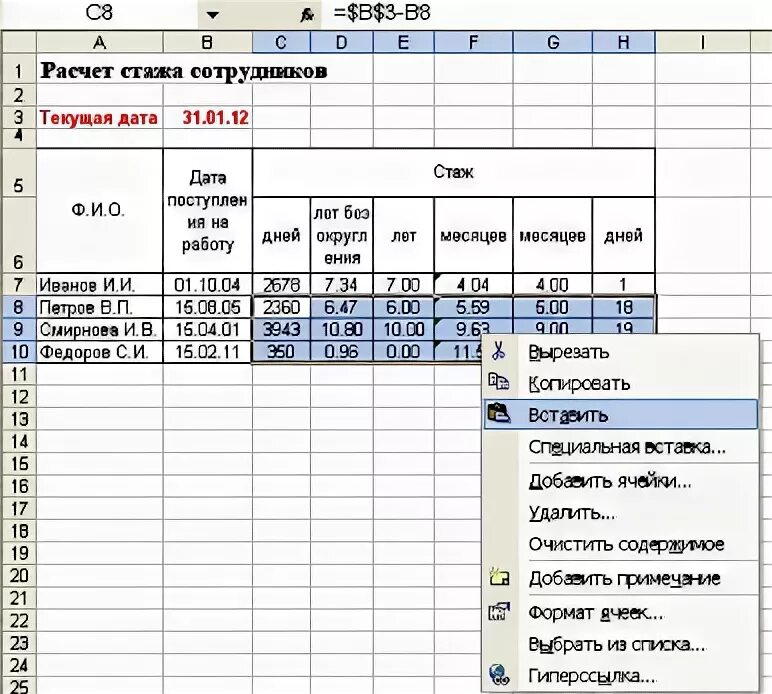Select row 3 header
Viewport: 772px width, 694px height.
point(19,117)
